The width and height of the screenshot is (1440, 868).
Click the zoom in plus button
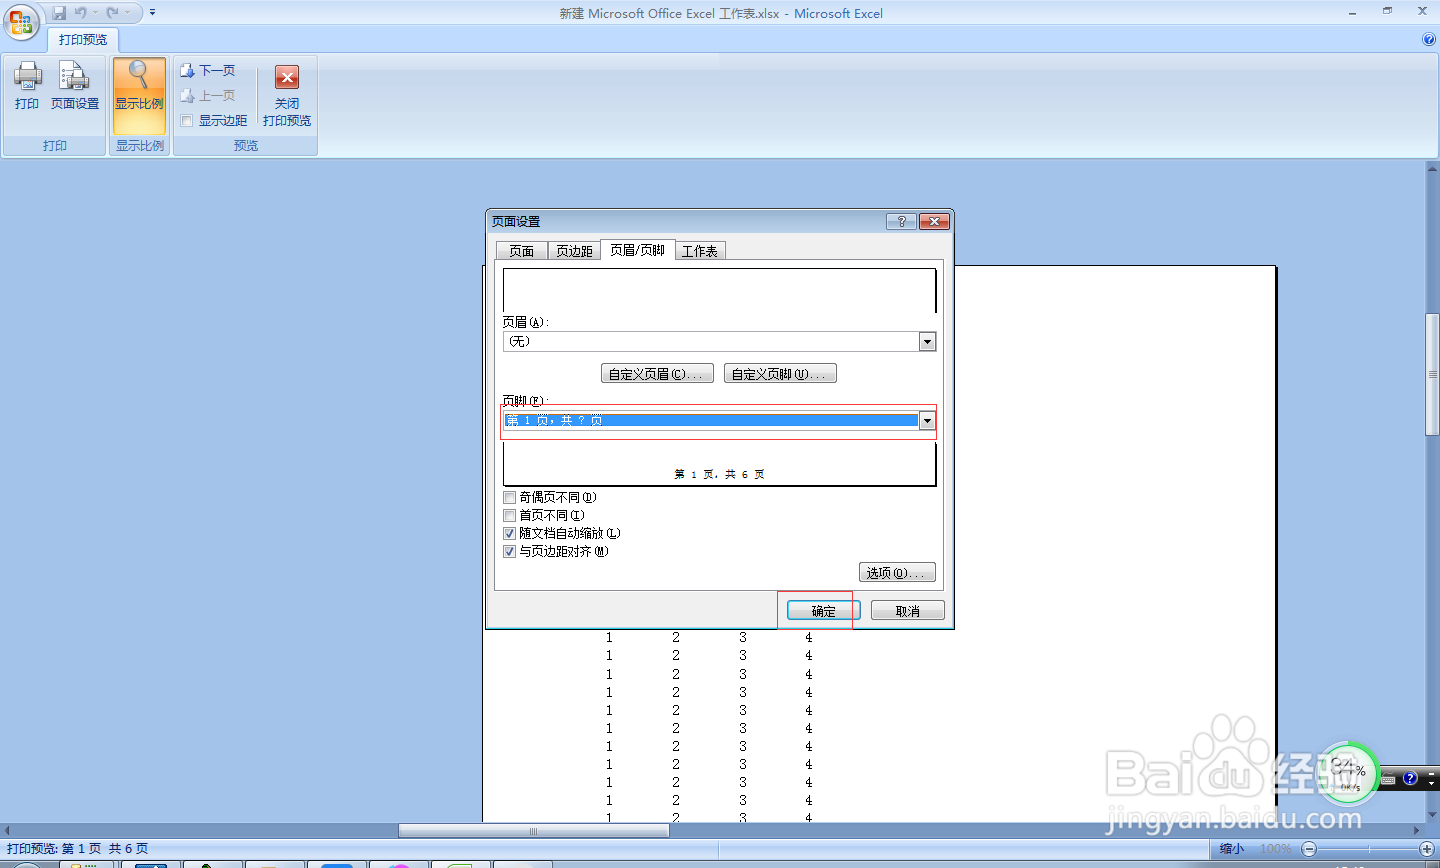point(1427,849)
